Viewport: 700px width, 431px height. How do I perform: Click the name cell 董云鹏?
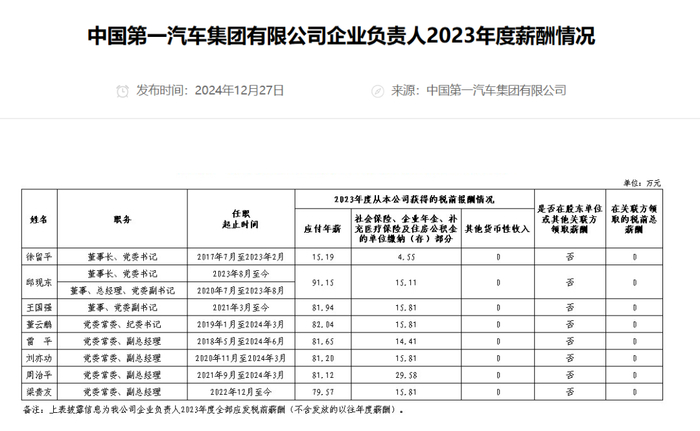pyautogui.click(x=39, y=325)
